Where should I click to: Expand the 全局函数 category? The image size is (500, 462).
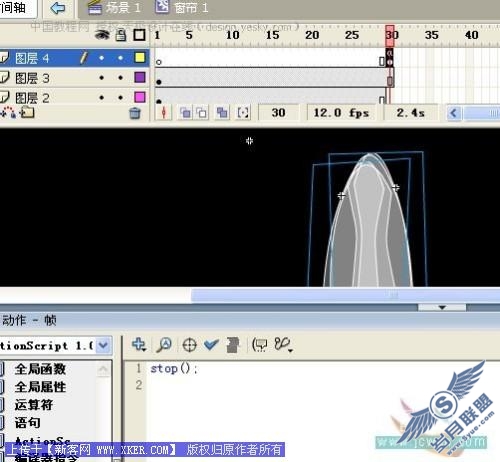click(x=40, y=369)
